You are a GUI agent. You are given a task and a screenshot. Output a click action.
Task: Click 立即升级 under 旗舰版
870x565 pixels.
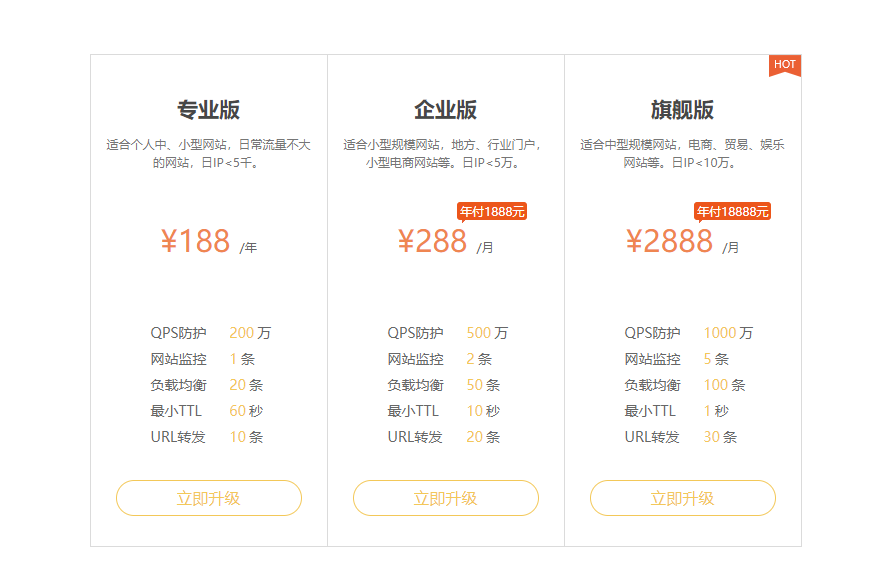click(x=683, y=498)
